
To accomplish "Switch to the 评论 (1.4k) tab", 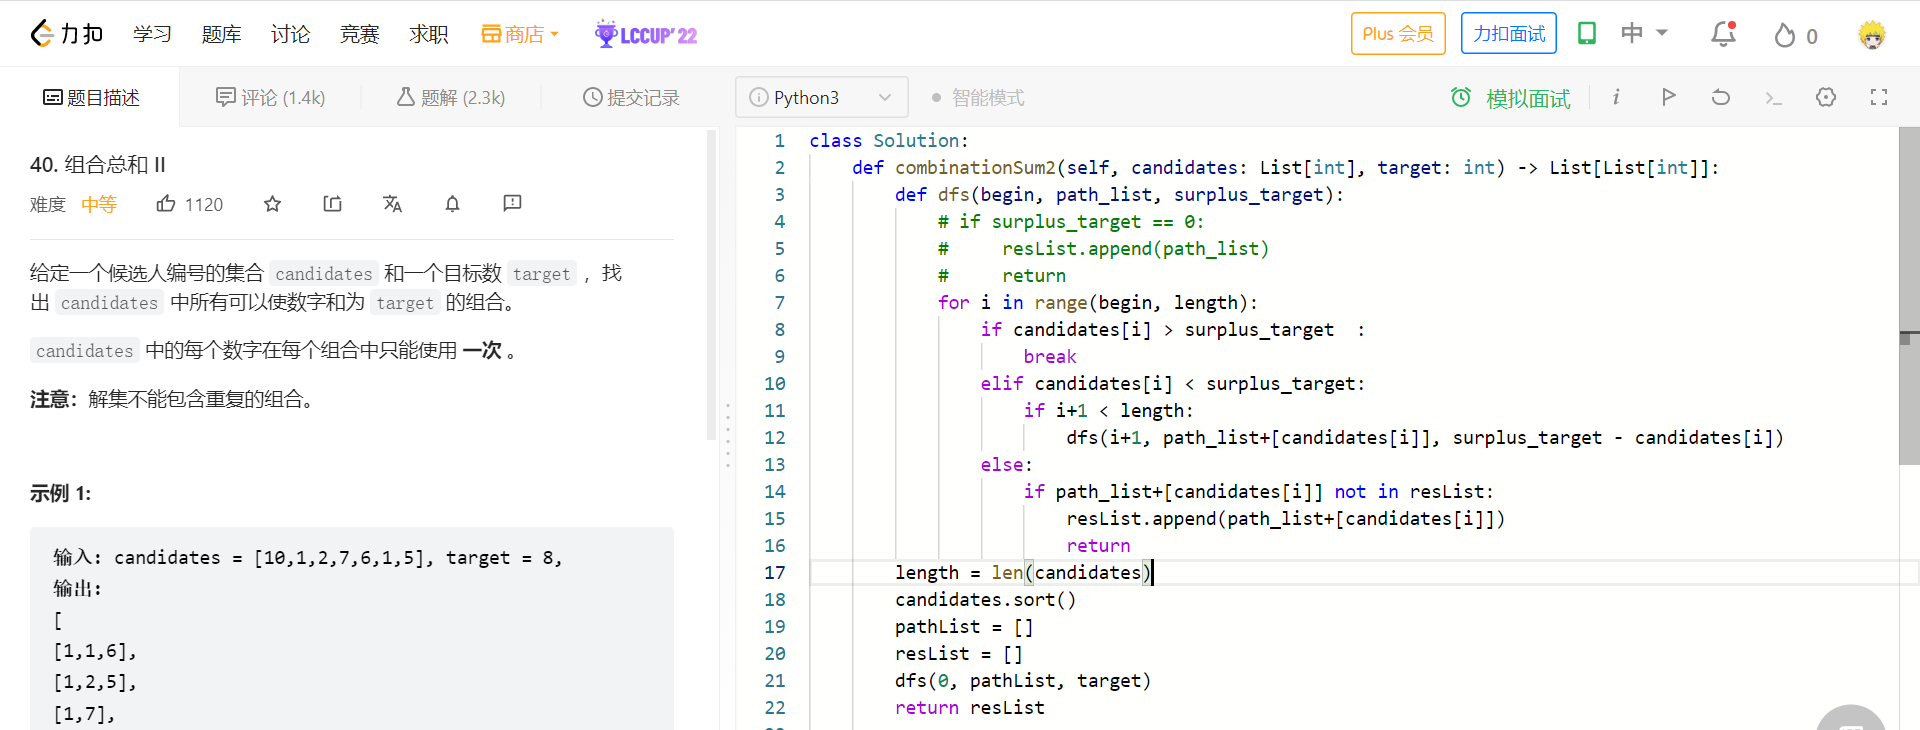I will [270, 97].
